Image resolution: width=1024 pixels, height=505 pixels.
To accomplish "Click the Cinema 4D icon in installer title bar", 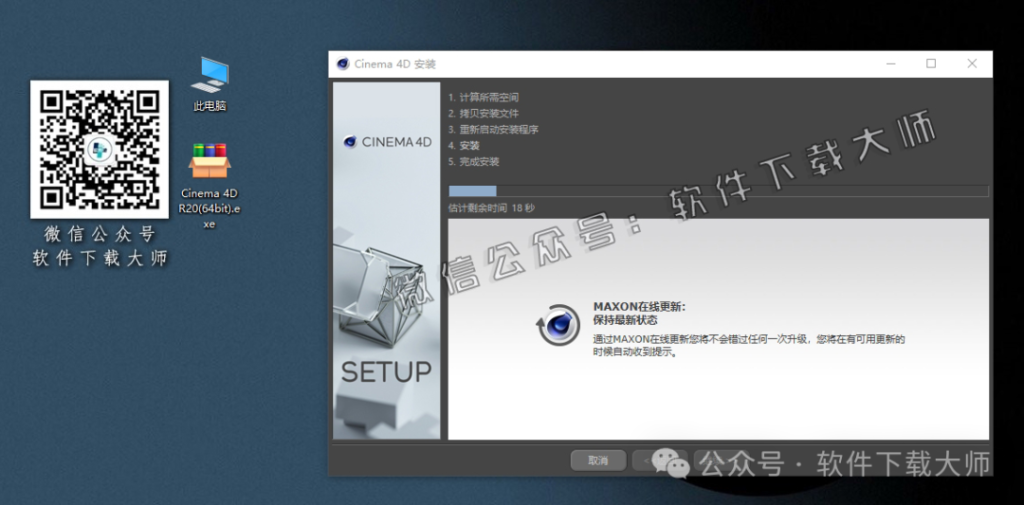I will pyautogui.click(x=342, y=64).
